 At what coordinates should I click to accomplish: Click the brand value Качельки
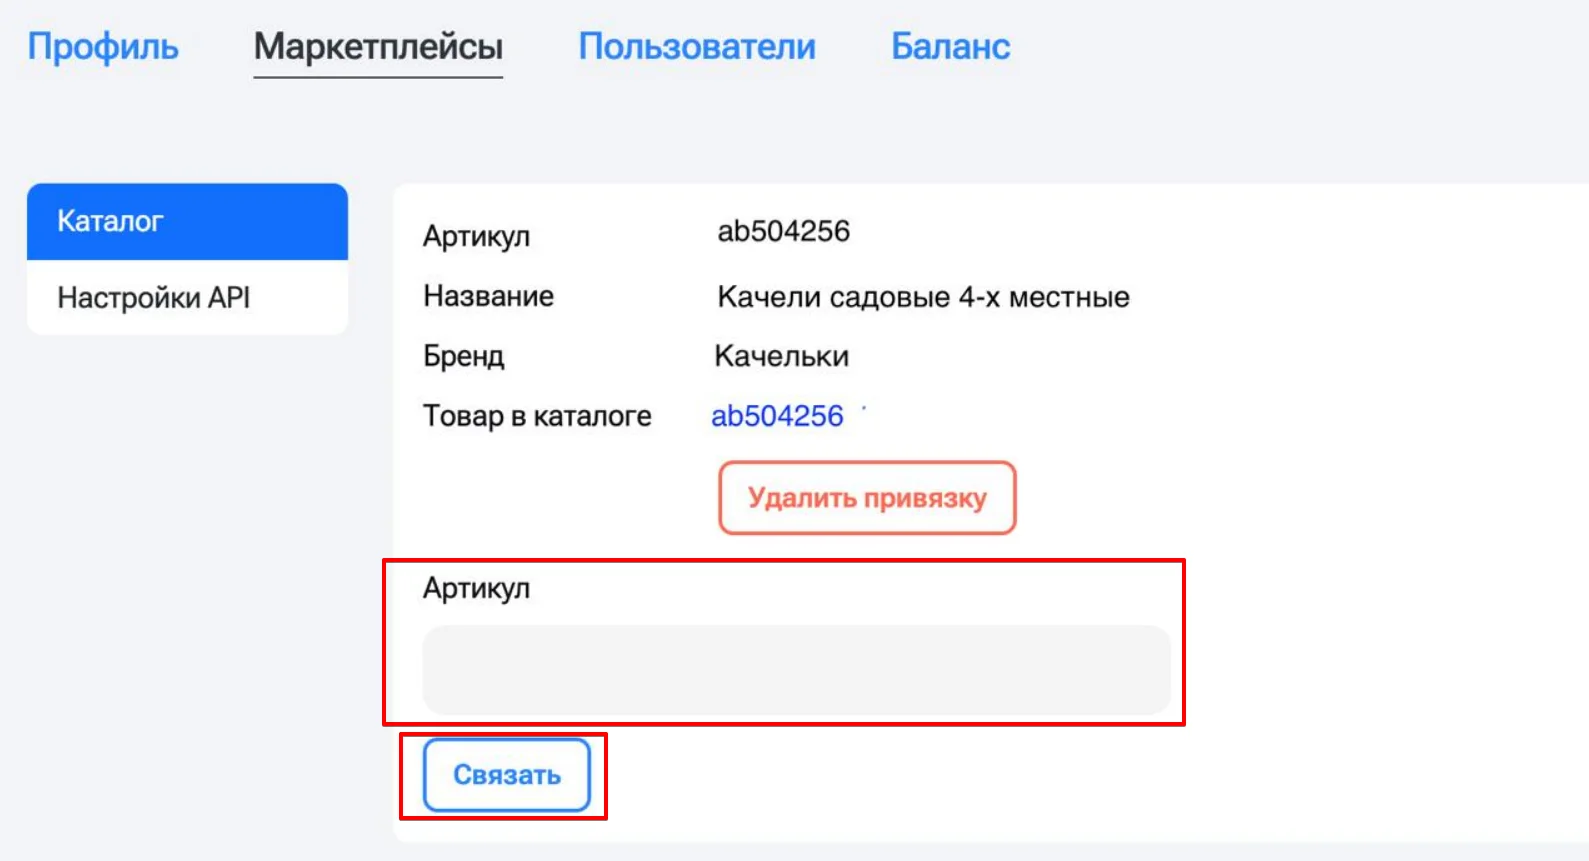781,356
